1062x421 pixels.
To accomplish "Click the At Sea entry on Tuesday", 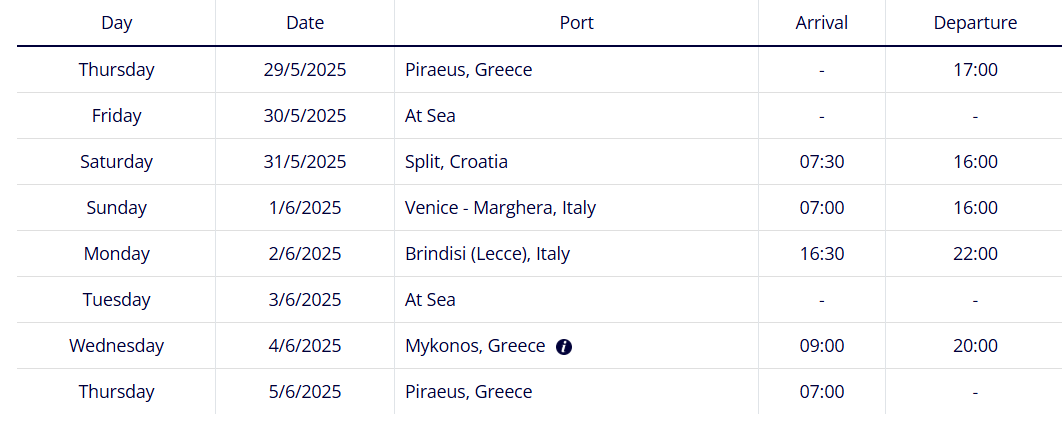I will pyautogui.click(x=430, y=300).
